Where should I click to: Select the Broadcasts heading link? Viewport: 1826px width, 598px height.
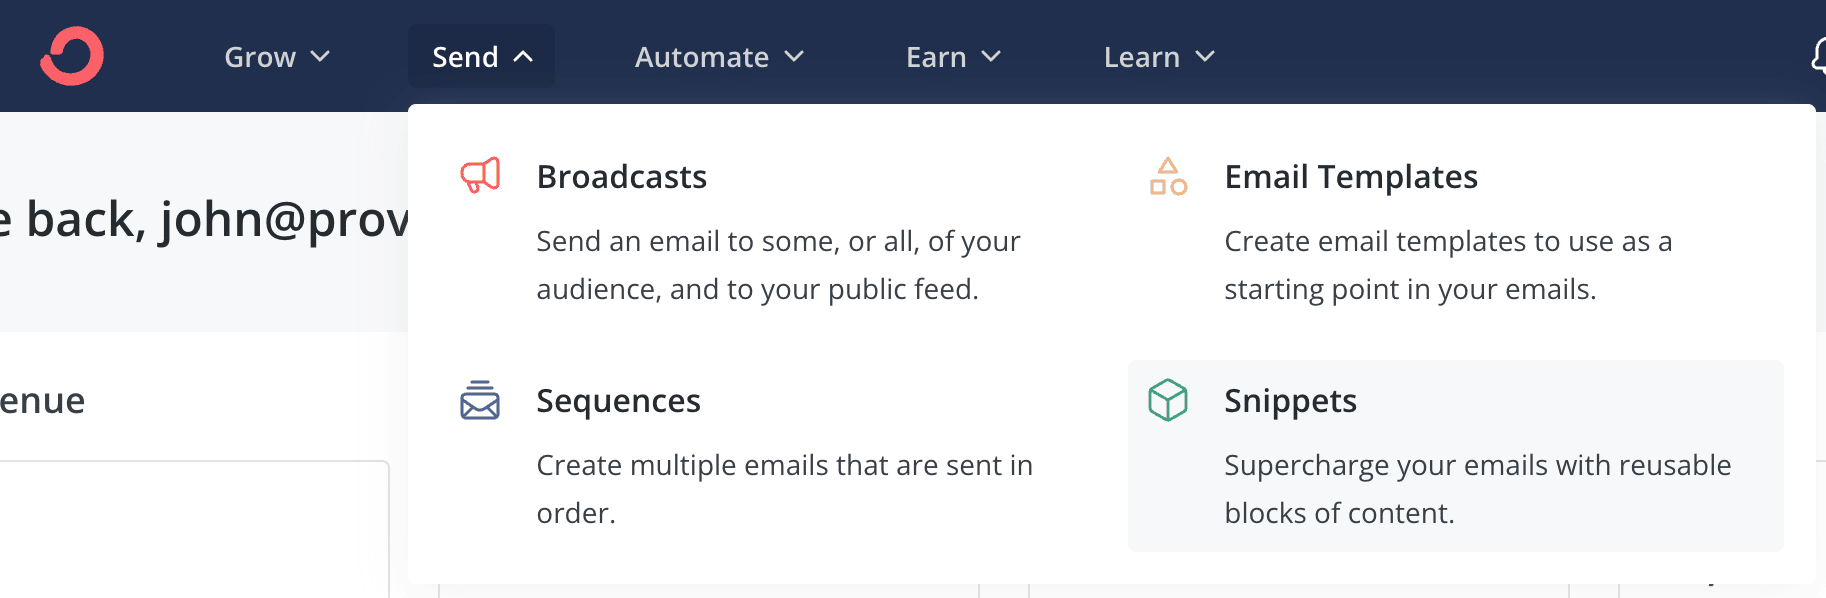tap(622, 177)
